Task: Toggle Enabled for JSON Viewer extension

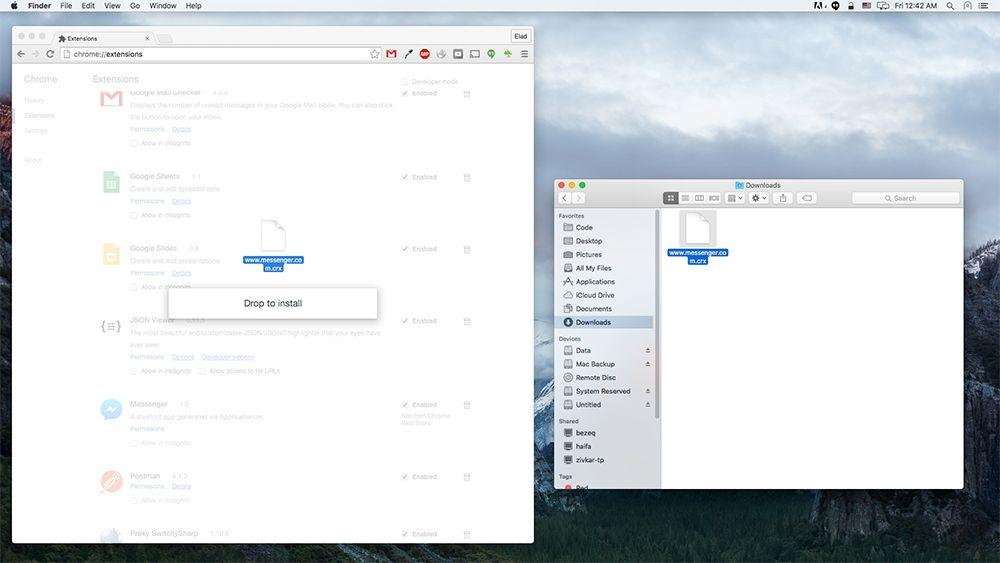Action: tap(404, 321)
